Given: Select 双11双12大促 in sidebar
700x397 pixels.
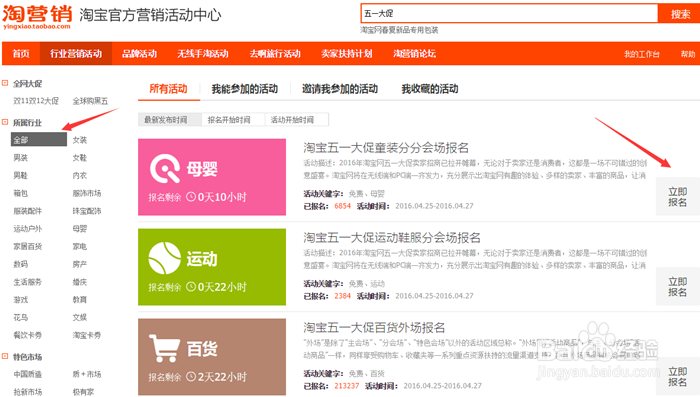Looking at the screenshot, I should pos(36,101).
